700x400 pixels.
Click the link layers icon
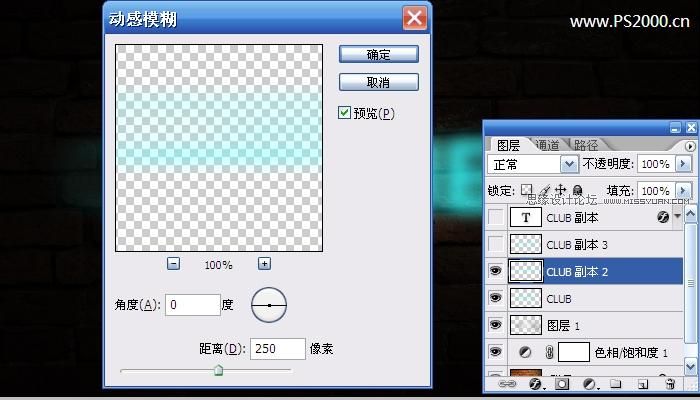tap(506, 384)
